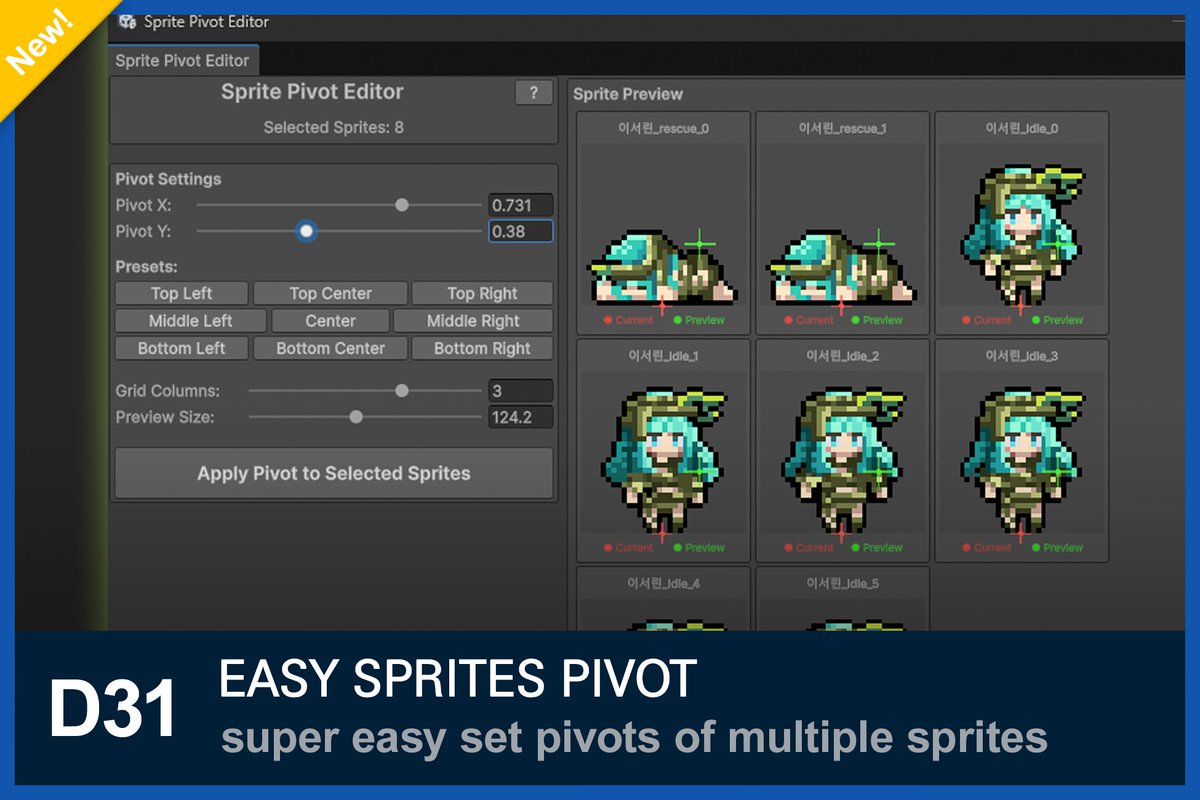
Task: Click the Presets: label
Action: (x=147, y=267)
